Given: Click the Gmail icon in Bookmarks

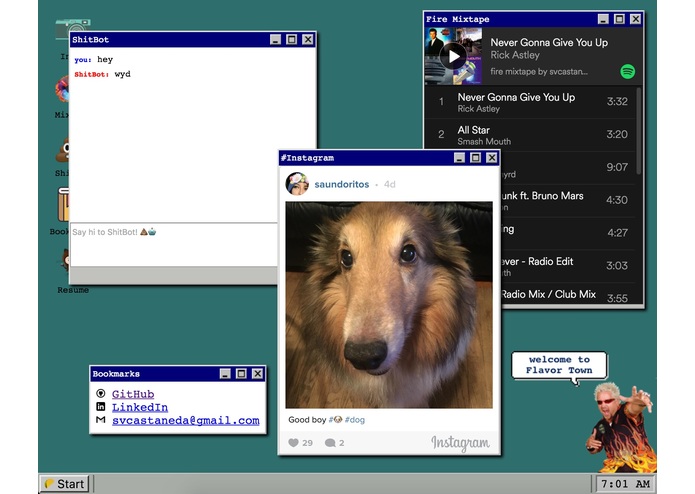Looking at the screenshot, I should (101, 420).
